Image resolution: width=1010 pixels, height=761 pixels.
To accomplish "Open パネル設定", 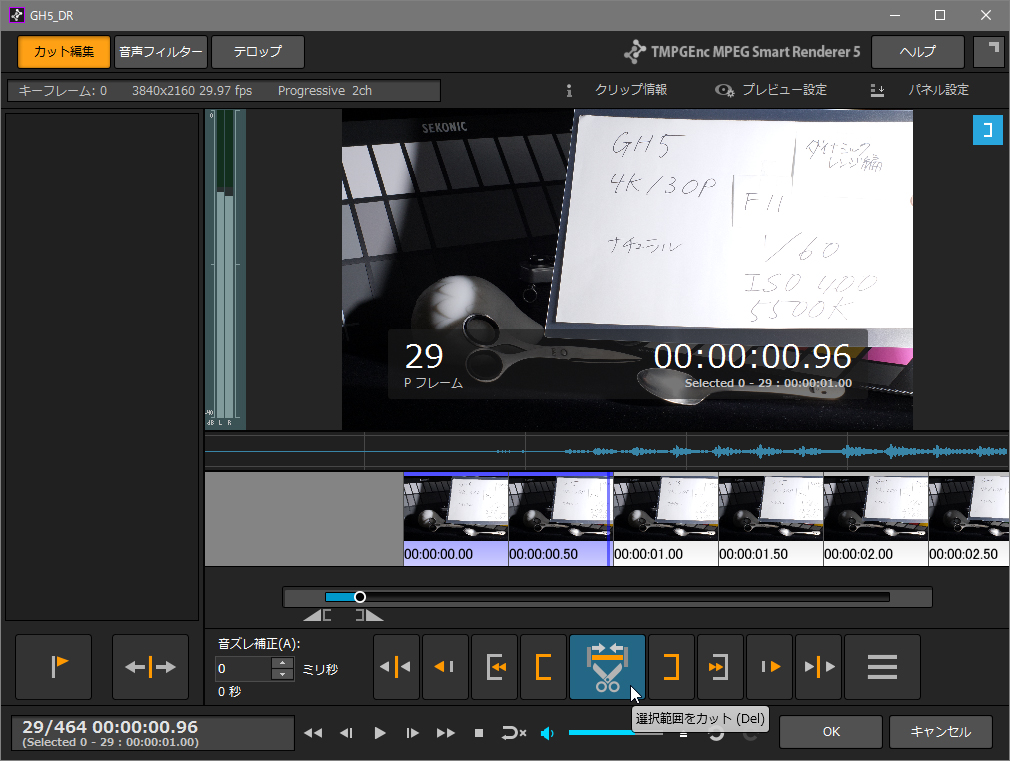I will pos(920,90).
